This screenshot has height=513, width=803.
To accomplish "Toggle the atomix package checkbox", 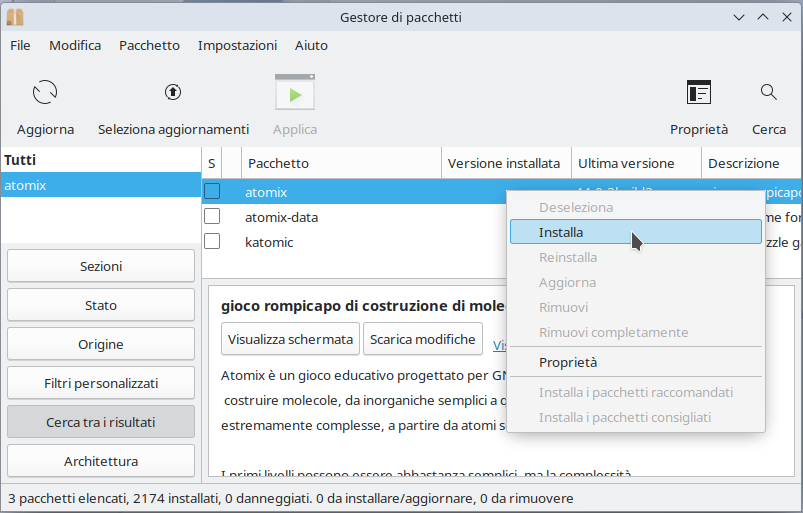I will point(212,191).
